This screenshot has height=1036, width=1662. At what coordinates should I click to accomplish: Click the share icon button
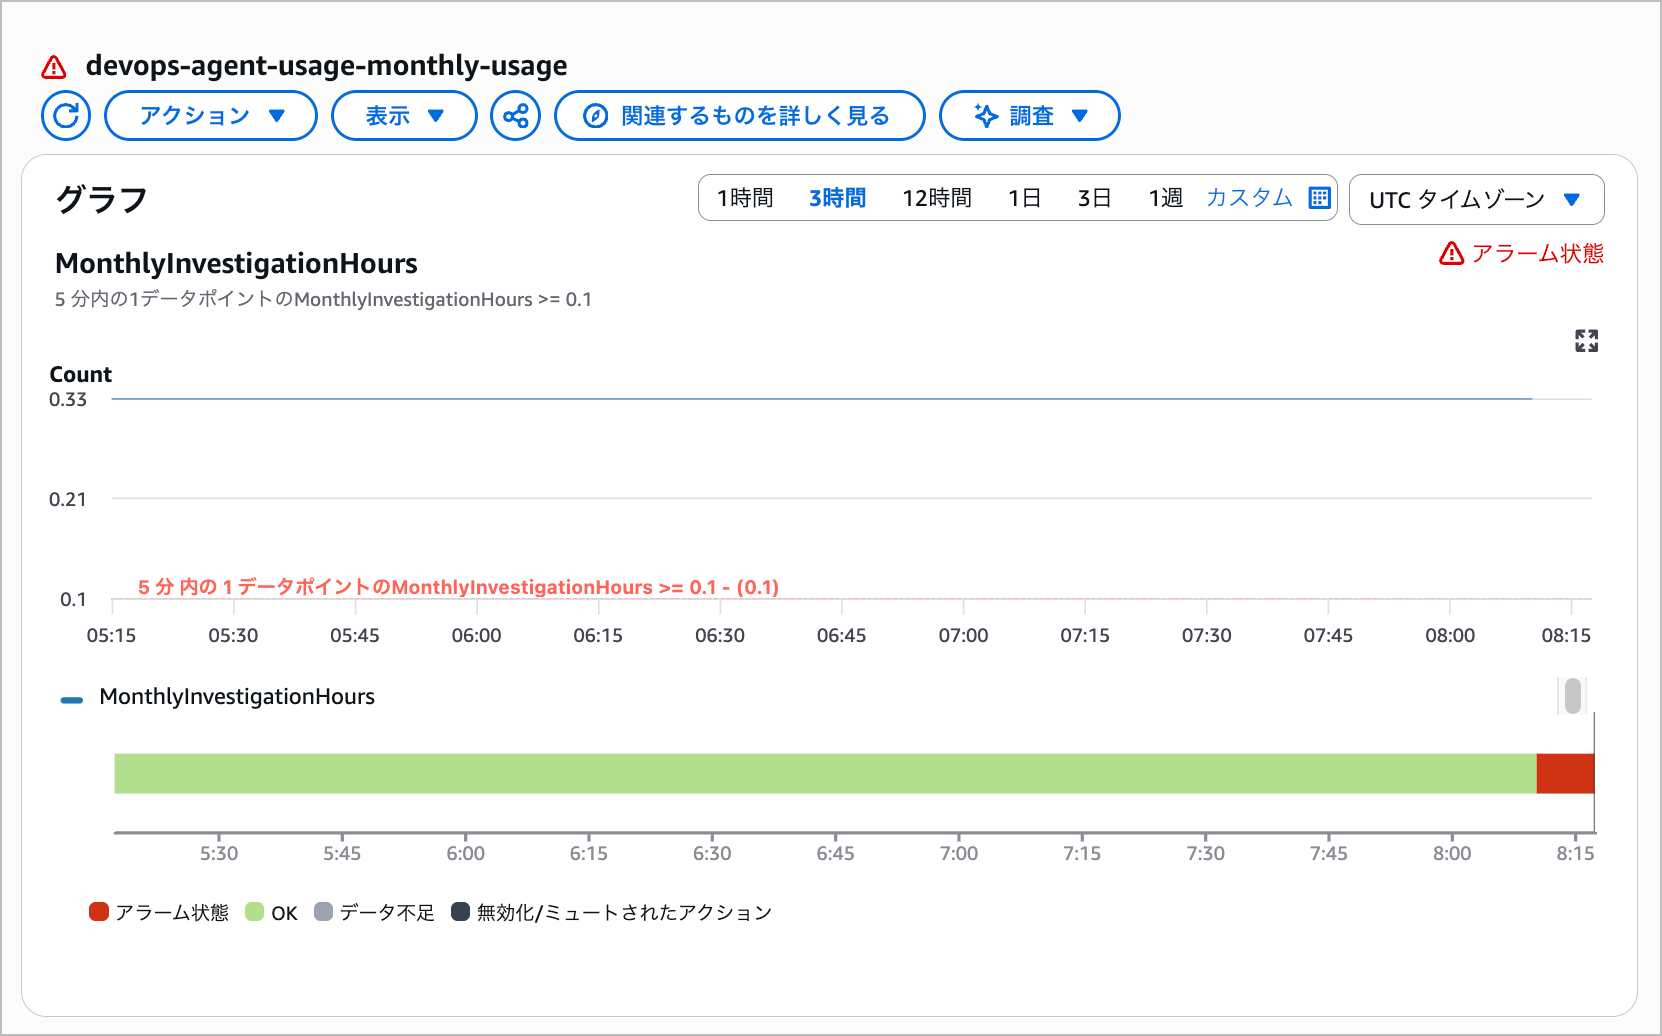click(x=516, y=116)
